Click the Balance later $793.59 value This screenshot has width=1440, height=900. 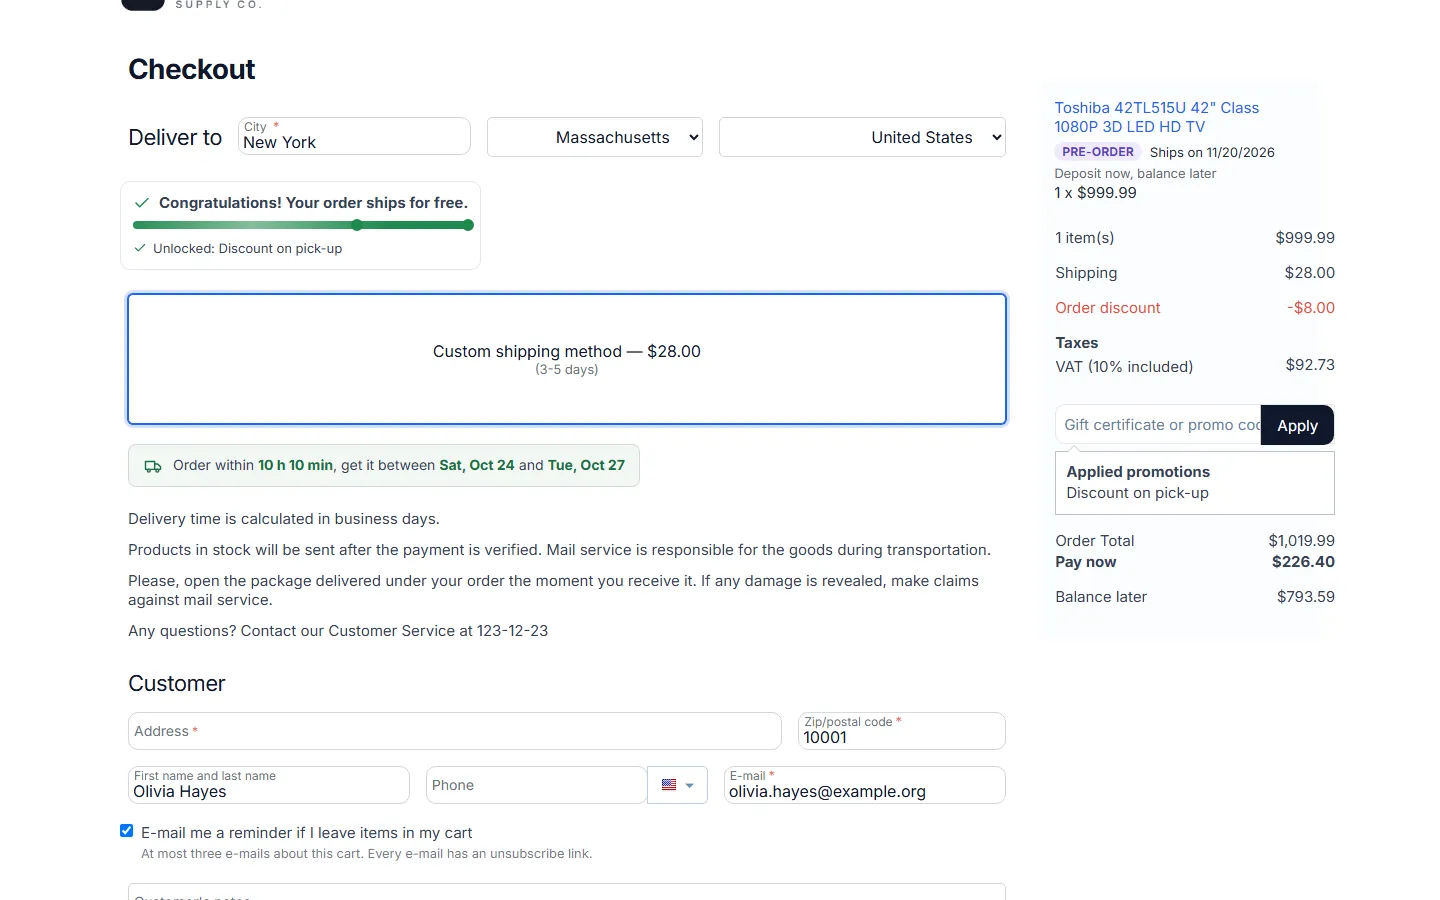1305,597
